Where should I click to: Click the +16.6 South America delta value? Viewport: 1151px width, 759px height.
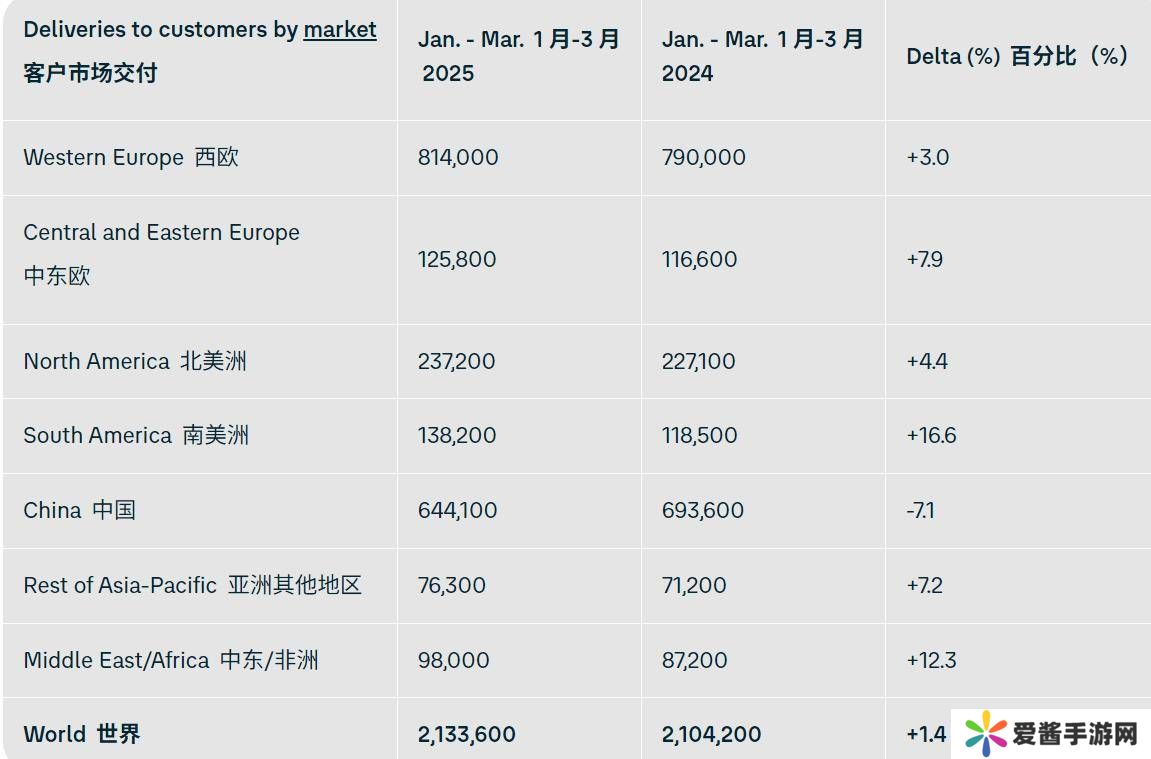click(x=931, y=435)
